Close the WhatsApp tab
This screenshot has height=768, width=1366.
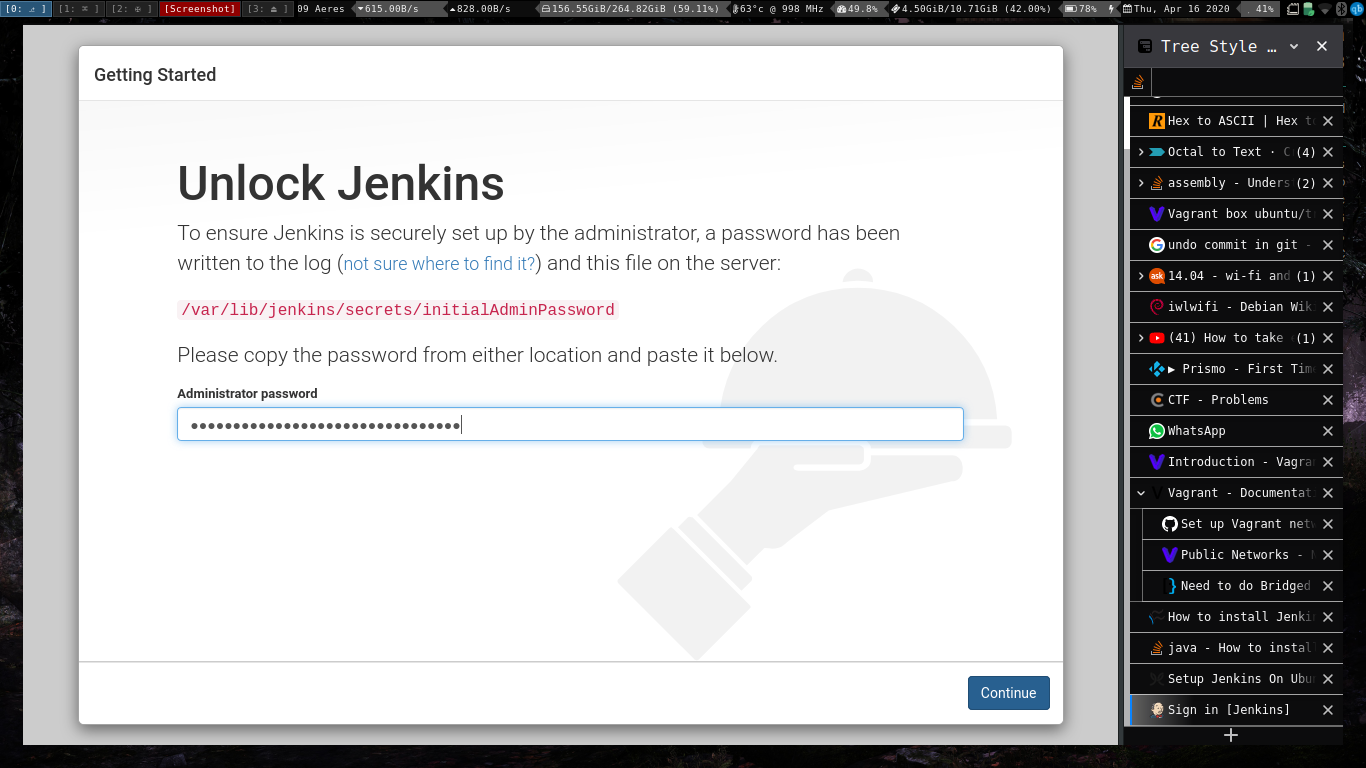[x=1328, y=431]
